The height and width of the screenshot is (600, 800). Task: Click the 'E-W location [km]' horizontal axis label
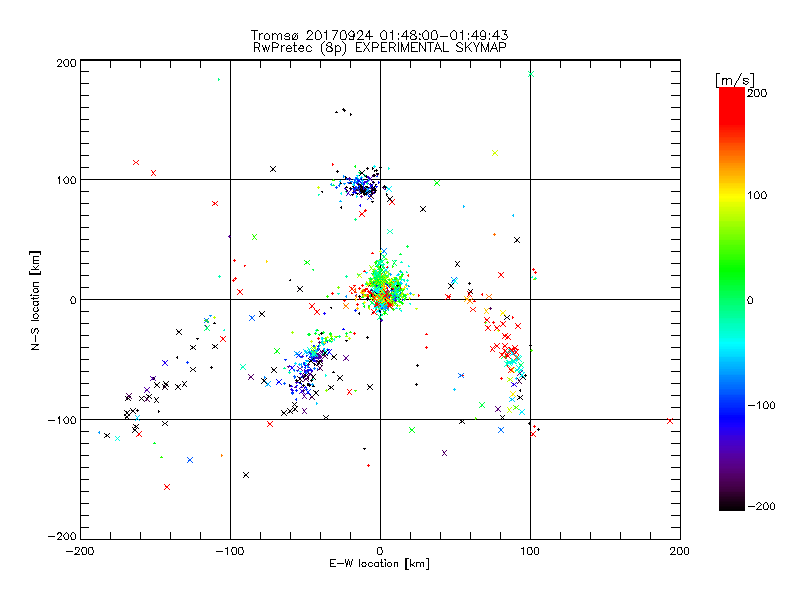(379, 564)
